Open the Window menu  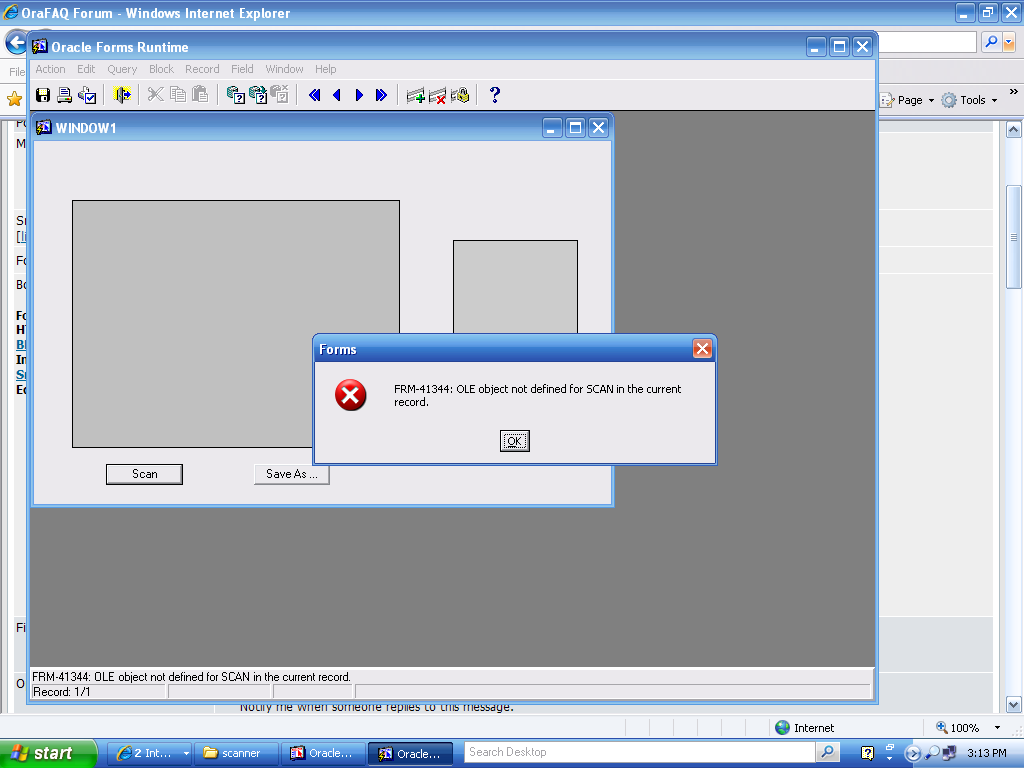click(284, 69)
